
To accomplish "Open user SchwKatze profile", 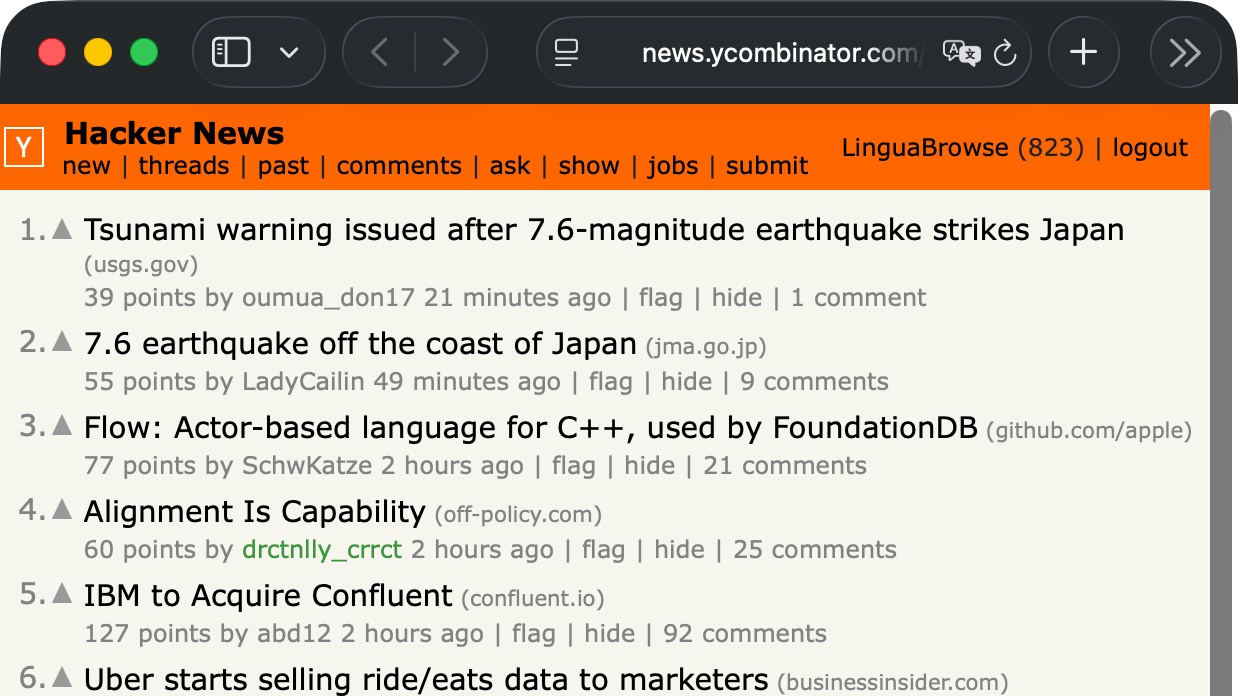I will point(307,466).
